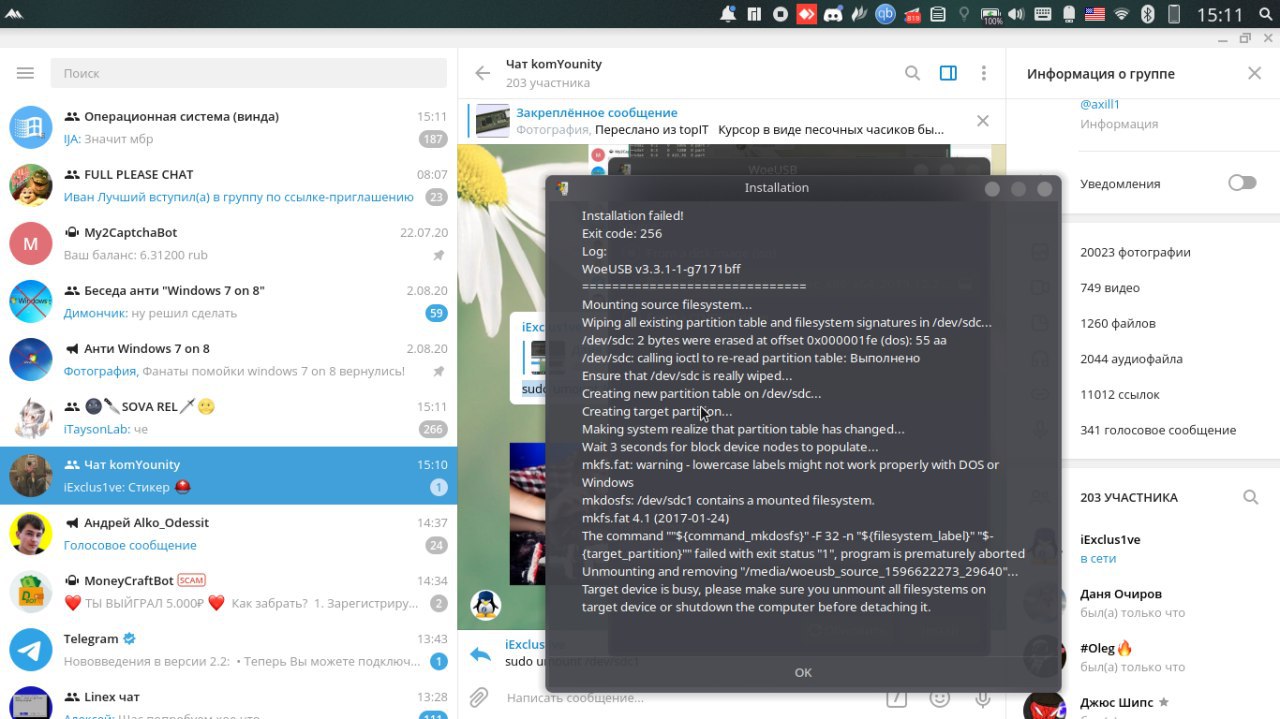This screenshot has width=1280, height=719.
Task: Open the battery 100% tray indicator
Action: click(992, 15)
